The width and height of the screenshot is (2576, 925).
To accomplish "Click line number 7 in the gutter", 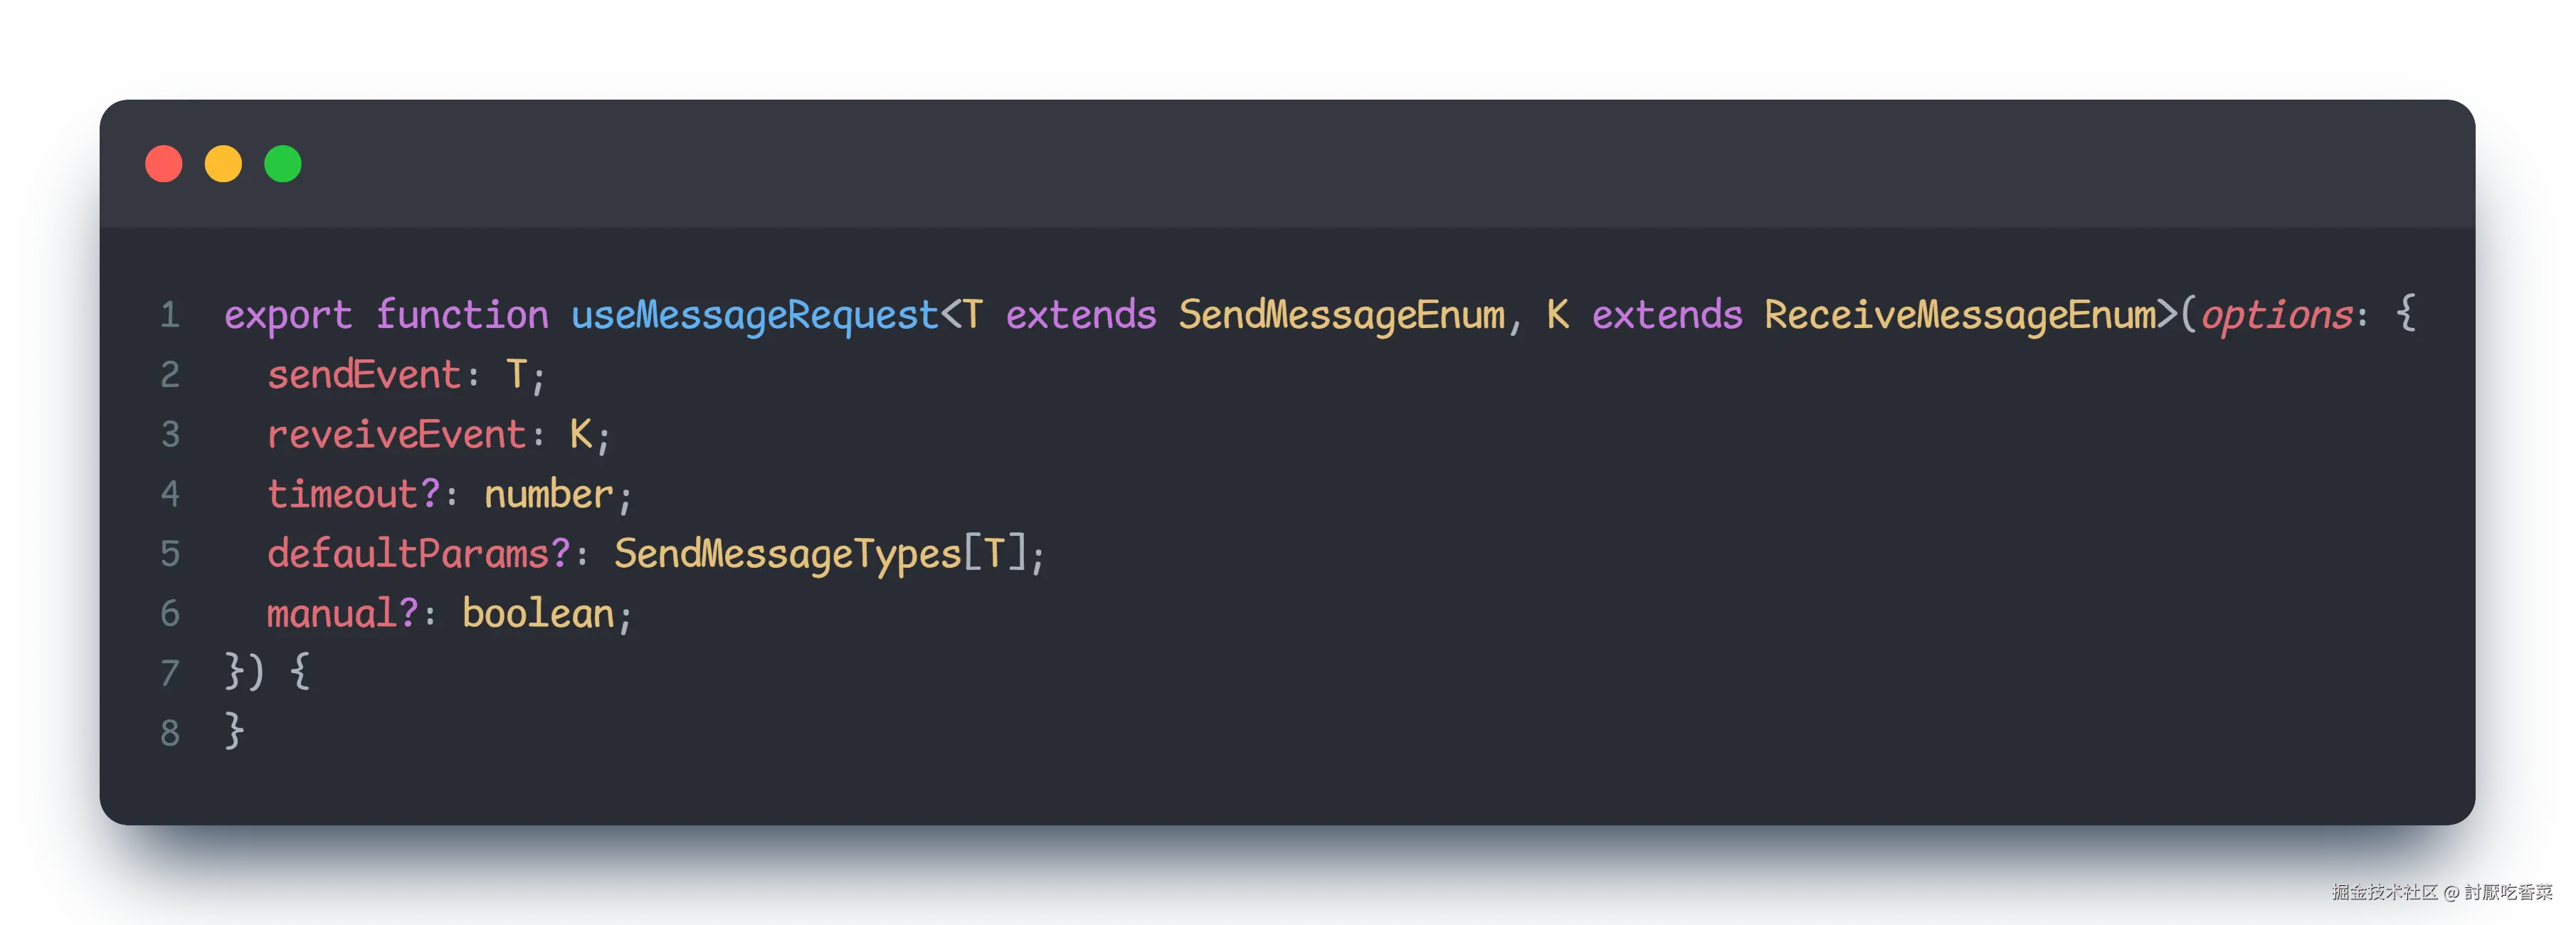I will tap(170, 674).
